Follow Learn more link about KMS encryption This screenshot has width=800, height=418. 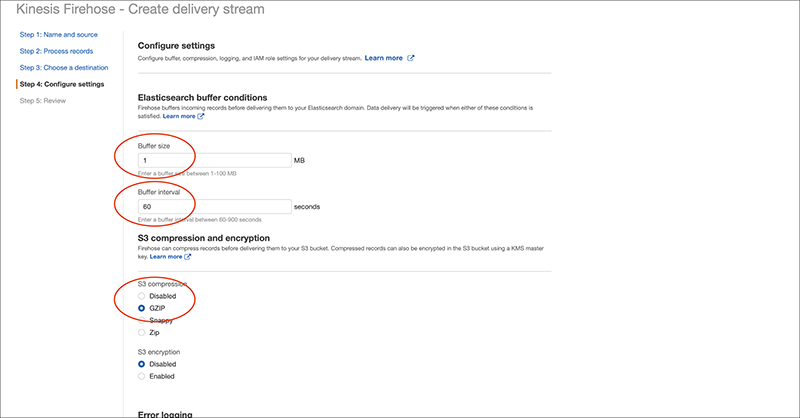pos(165,257)
